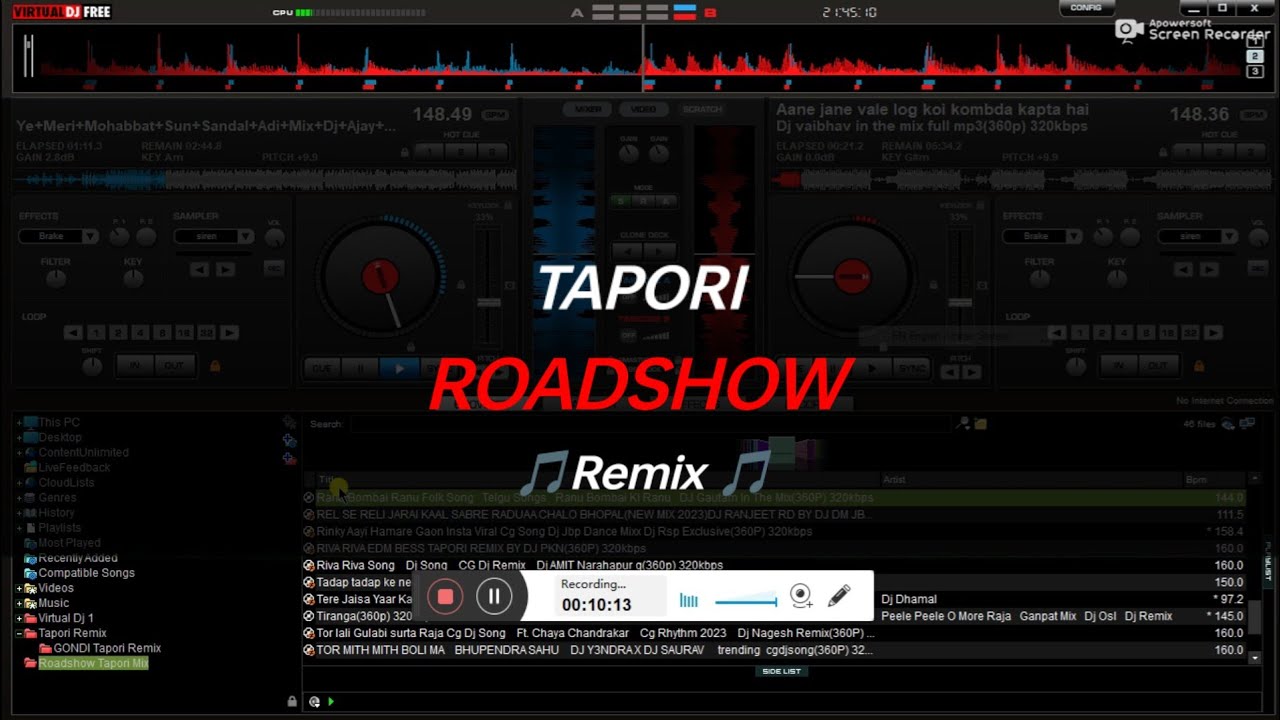This screenshot has width=1280, height=720.
Task: Open webcam option in recorder bar
Action: tap(801, 597)
